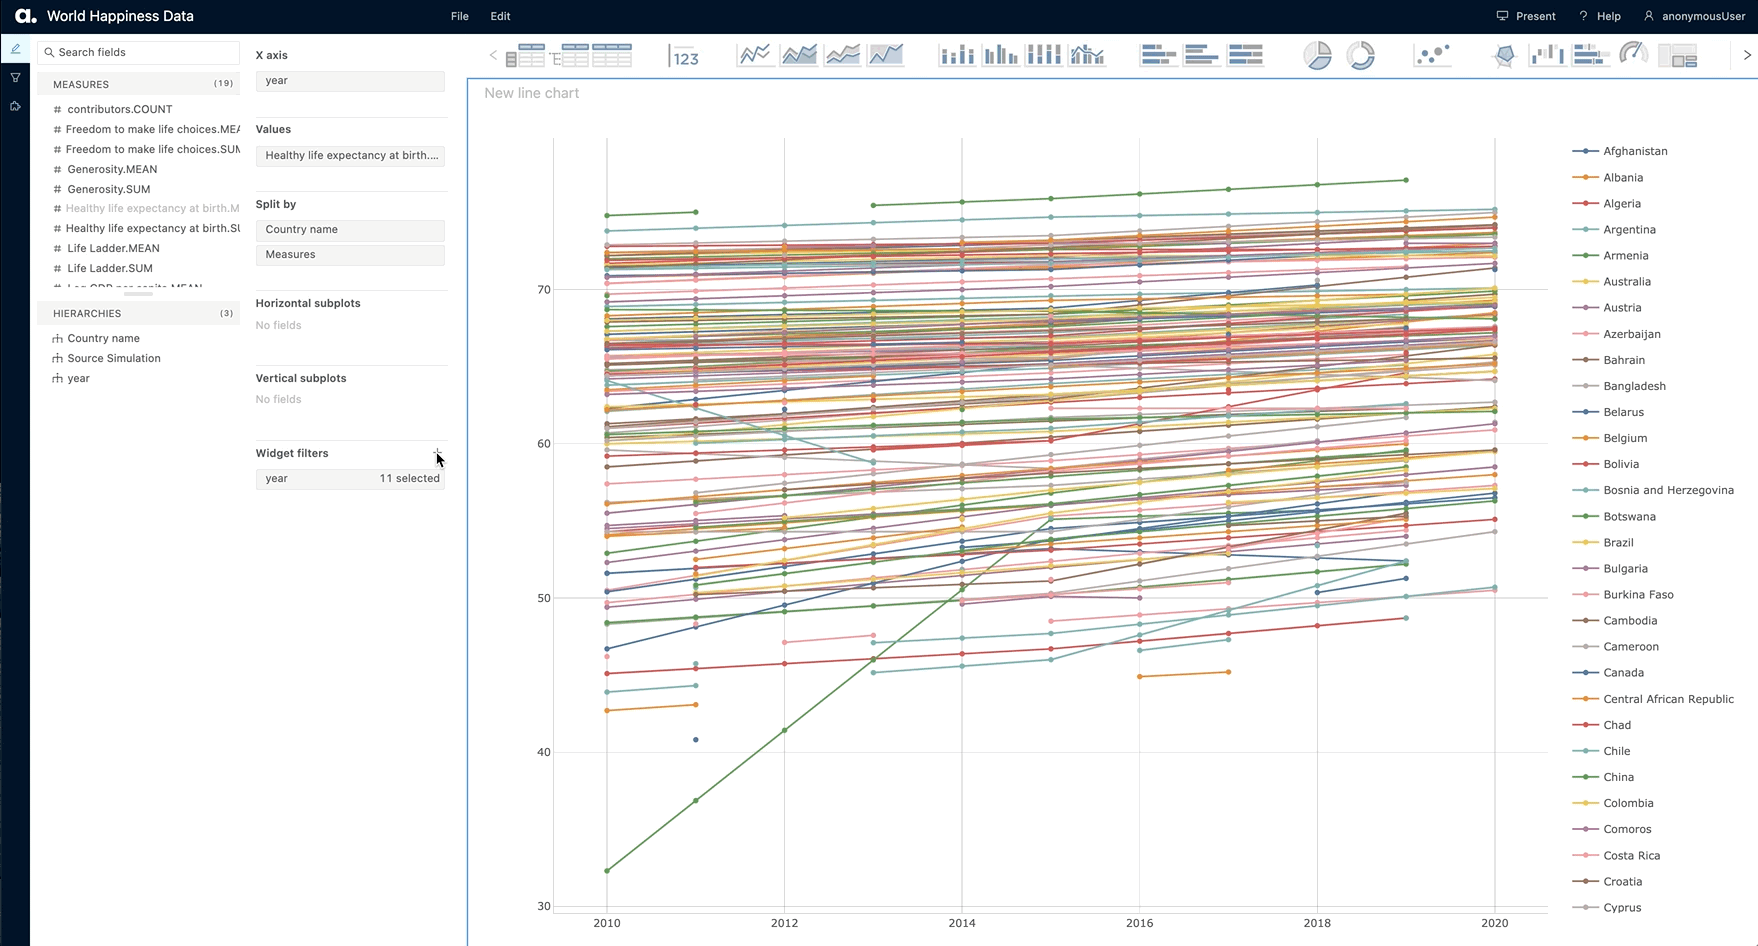Select the tree map widget icon
The height and width of the screenshot is (946, 1758).
click(x=1678, y=56)
